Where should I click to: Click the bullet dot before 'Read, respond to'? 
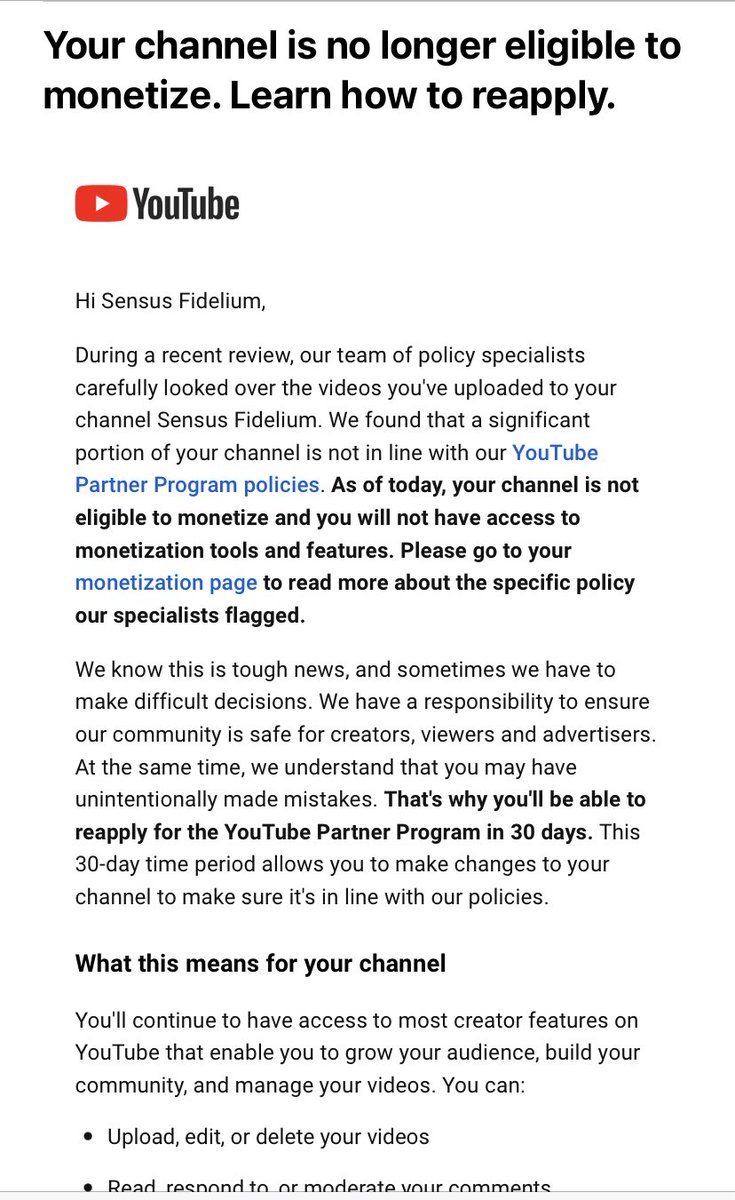click(88, 1189)
